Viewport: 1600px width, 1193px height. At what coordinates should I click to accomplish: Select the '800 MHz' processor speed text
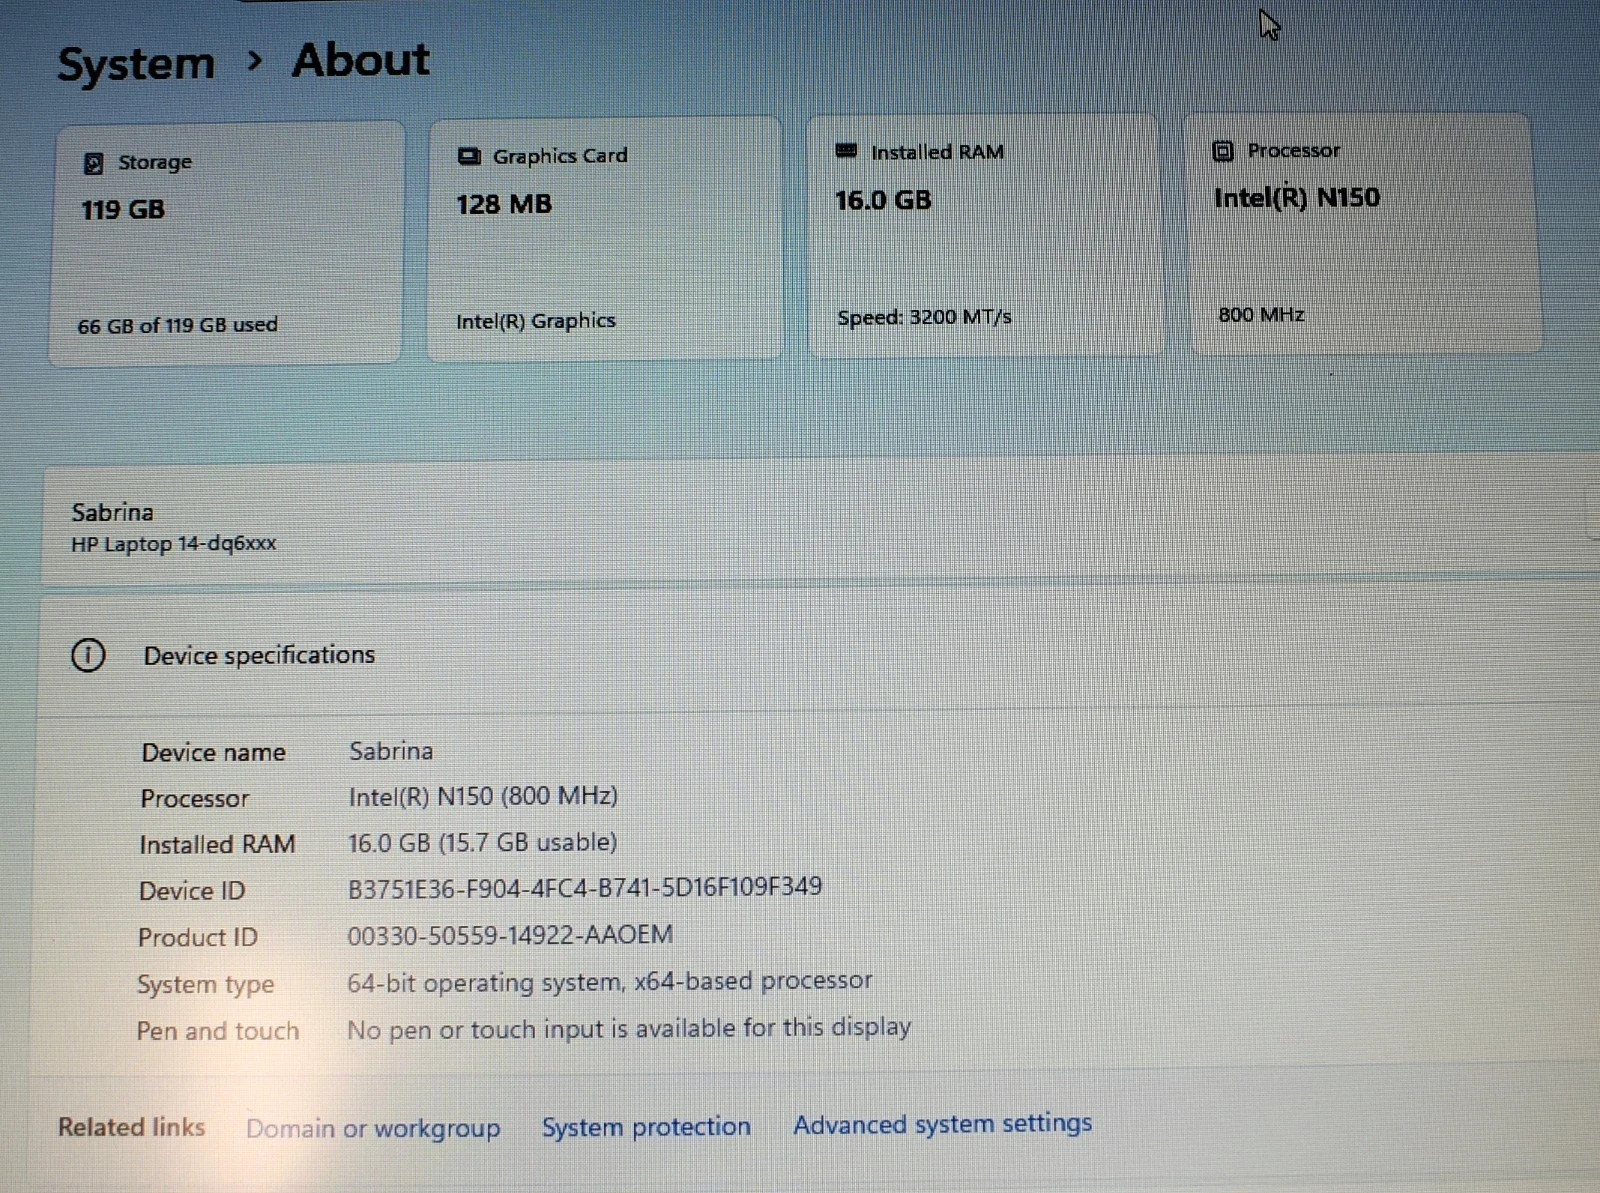[x=1261, y=315]
